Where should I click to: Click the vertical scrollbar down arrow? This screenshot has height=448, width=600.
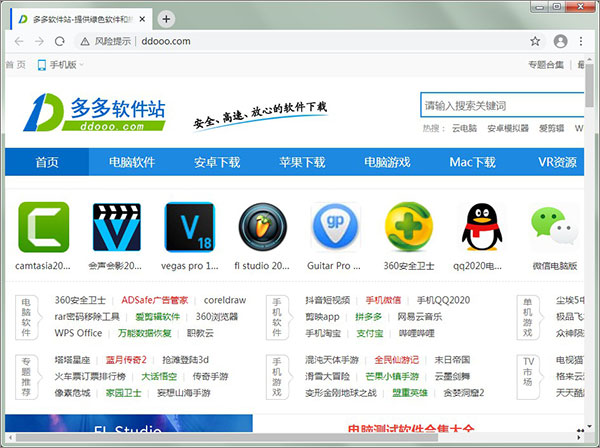(x=590, y=426)
